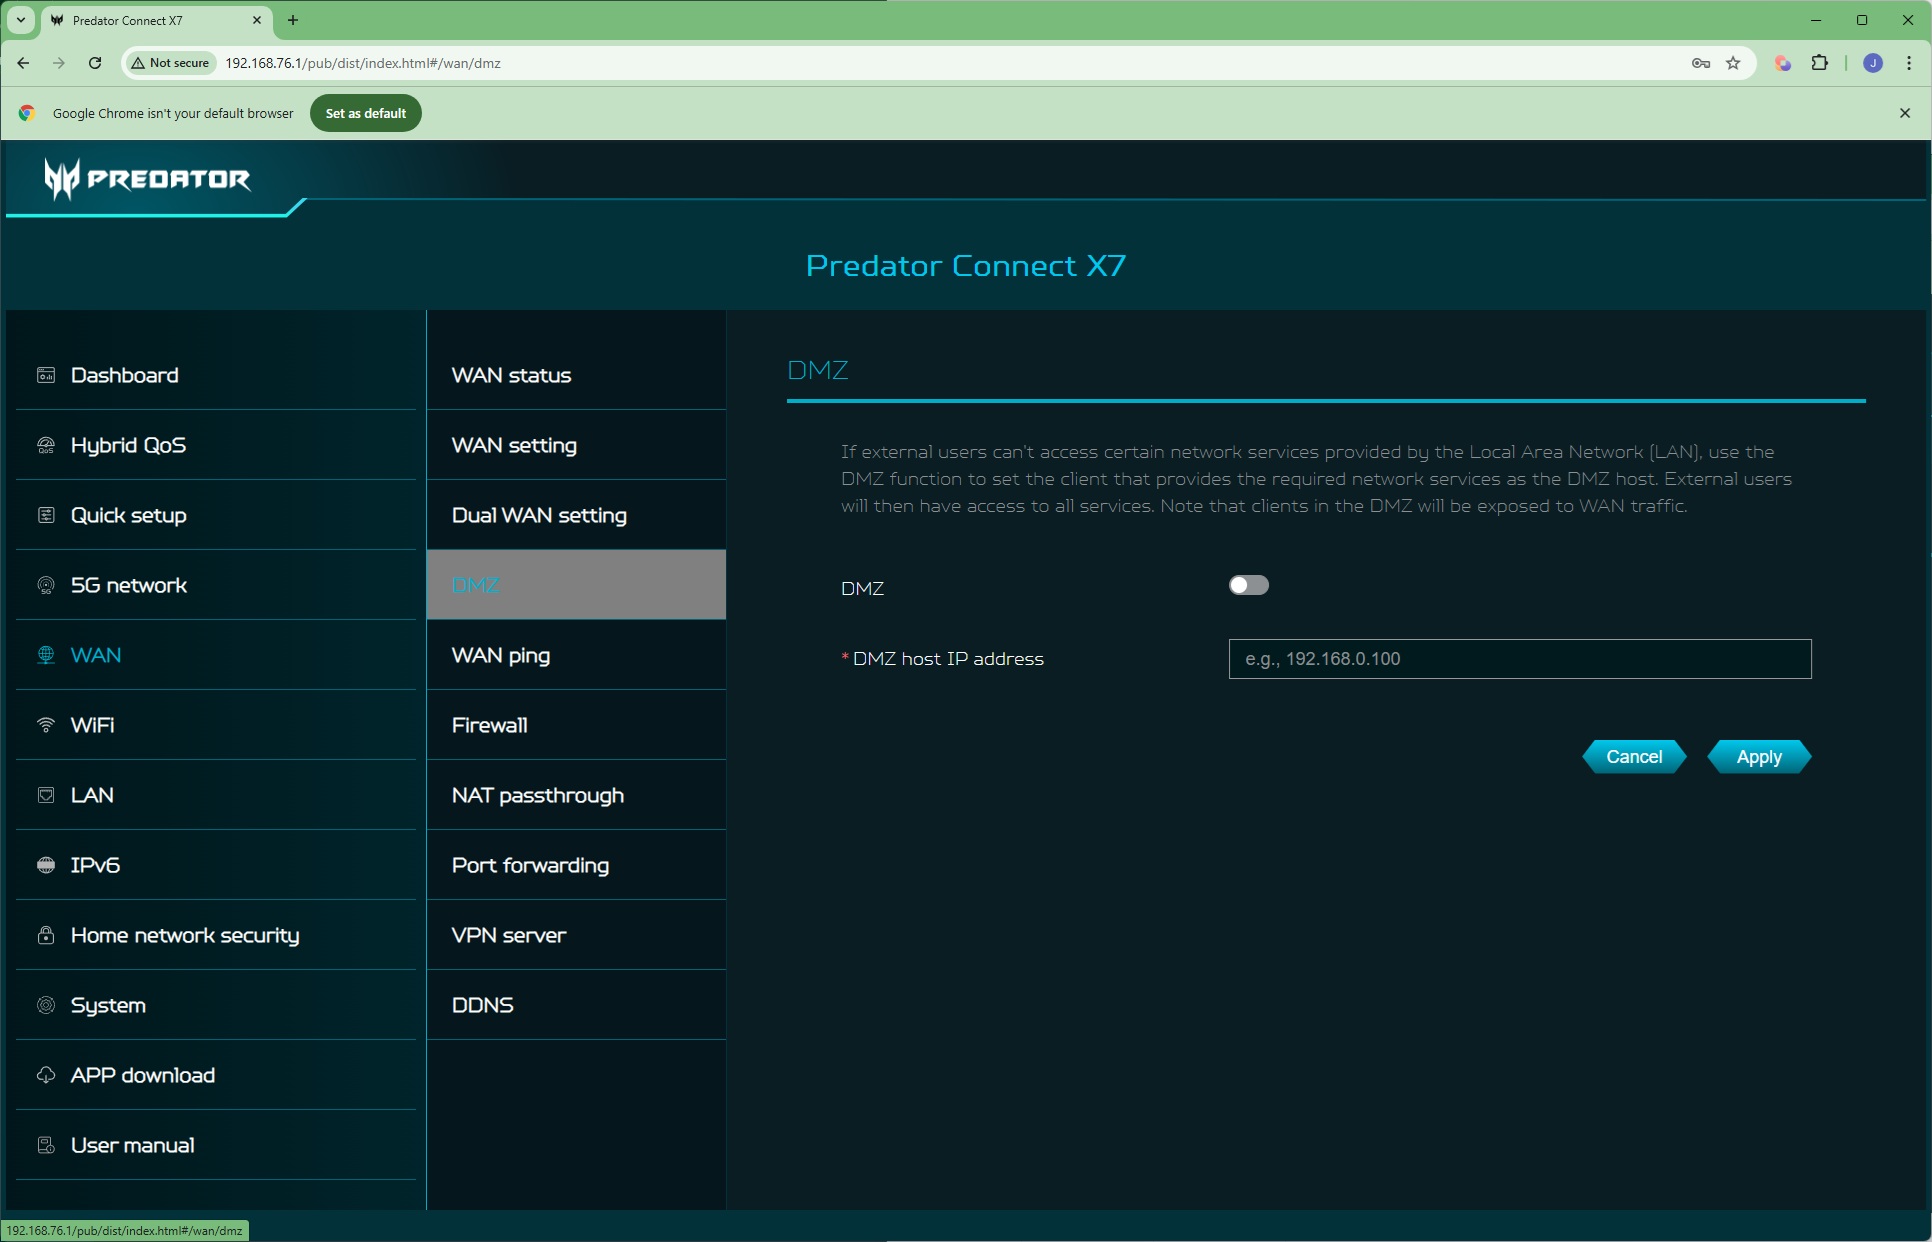Click the APP download cloud icon
Screen dimensions: 1932x1242
tap(46, 1075)
